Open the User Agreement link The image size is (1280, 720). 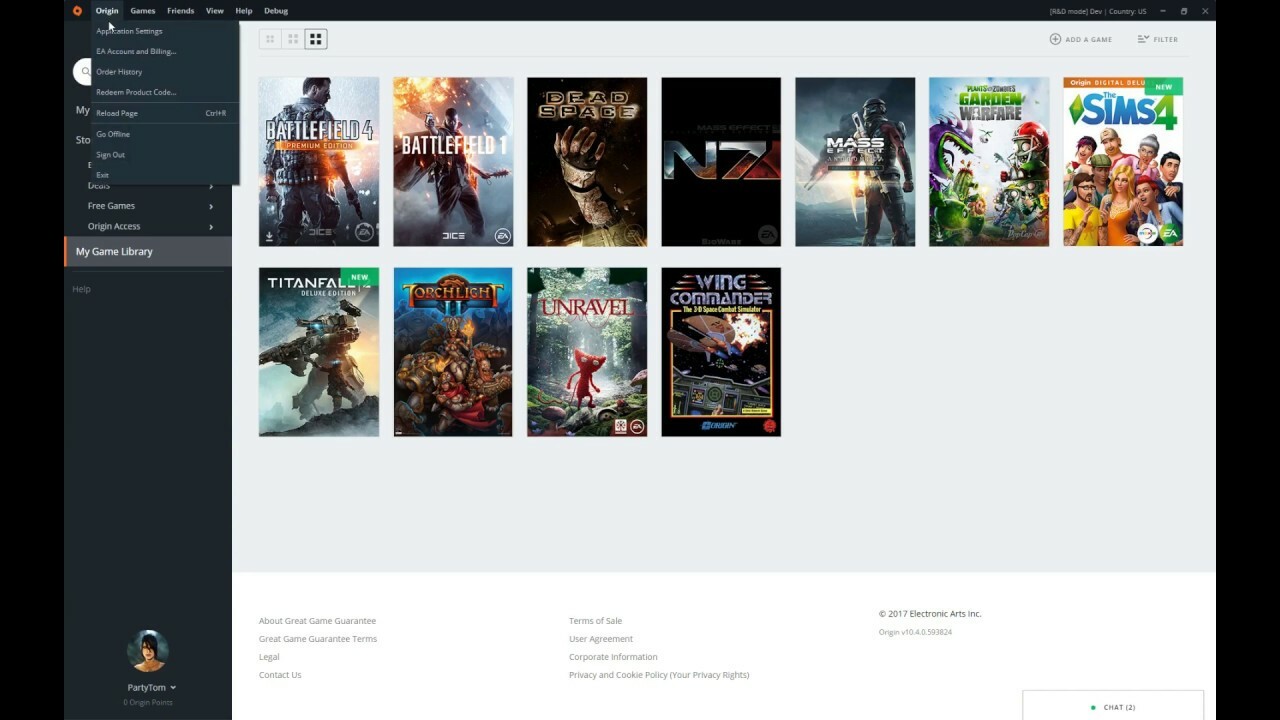[x=601, y=639]
